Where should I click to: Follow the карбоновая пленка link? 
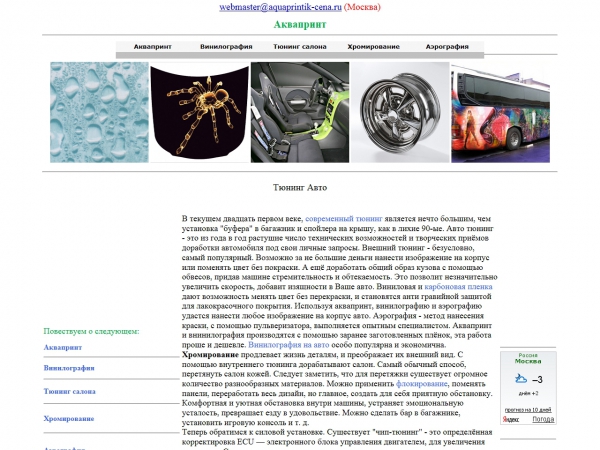[458, 287]
